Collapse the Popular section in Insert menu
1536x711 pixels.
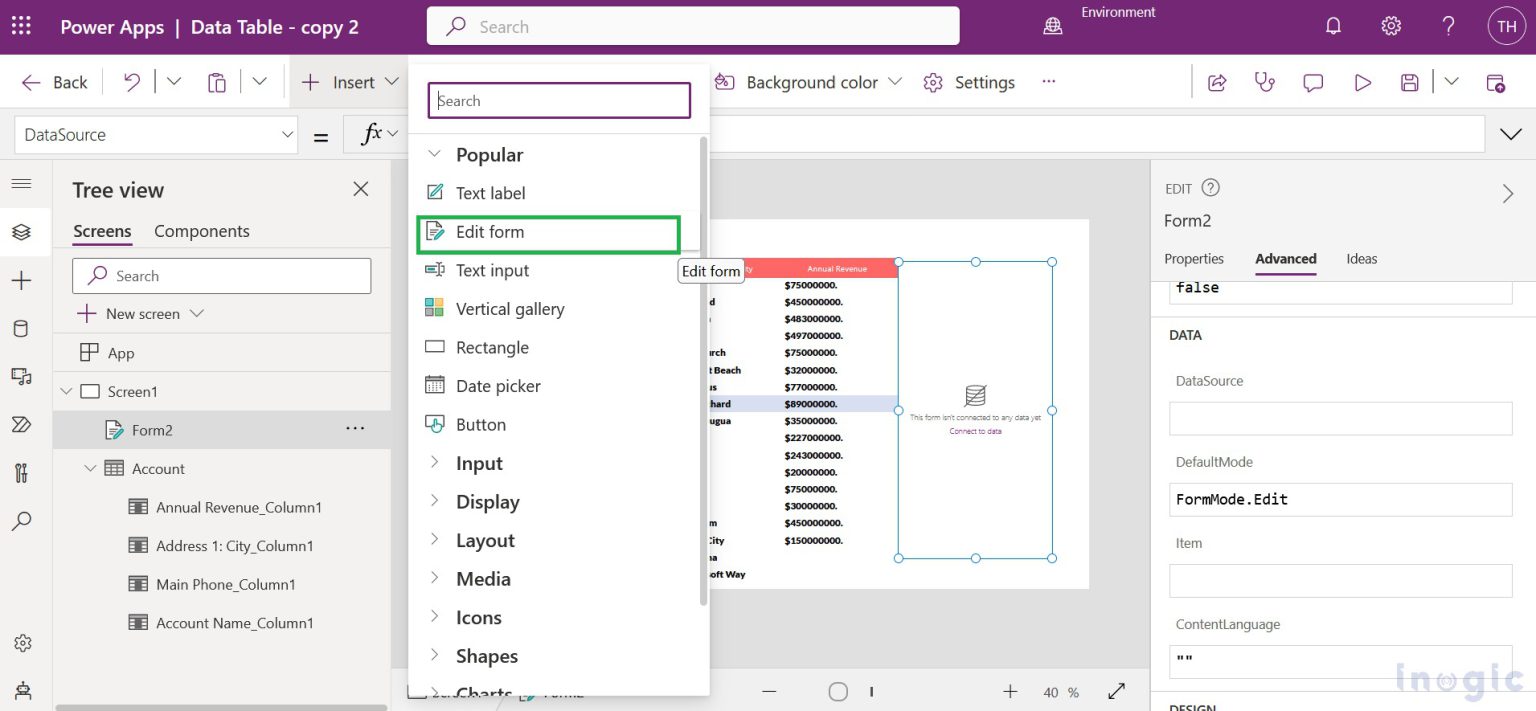[435, 154]
